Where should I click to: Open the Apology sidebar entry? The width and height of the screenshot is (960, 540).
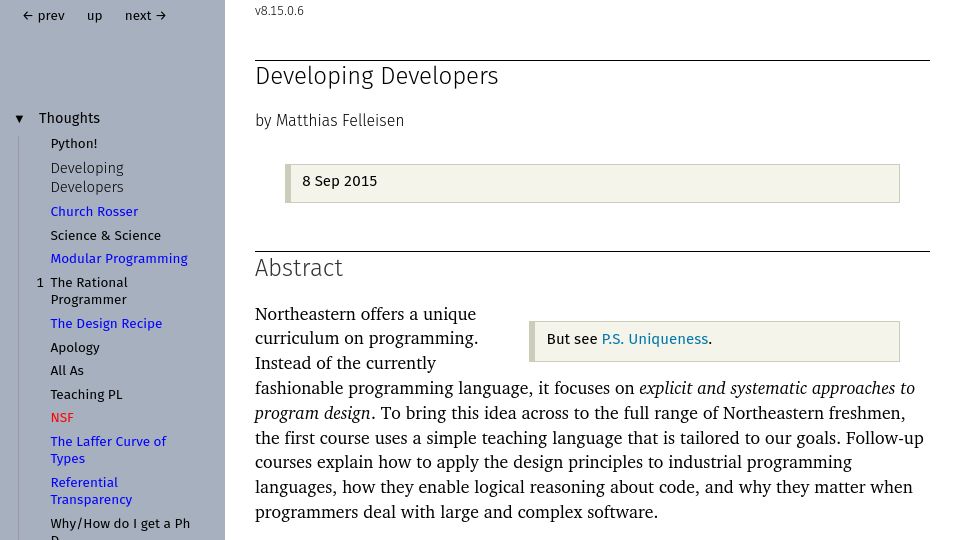pos(75,348)
